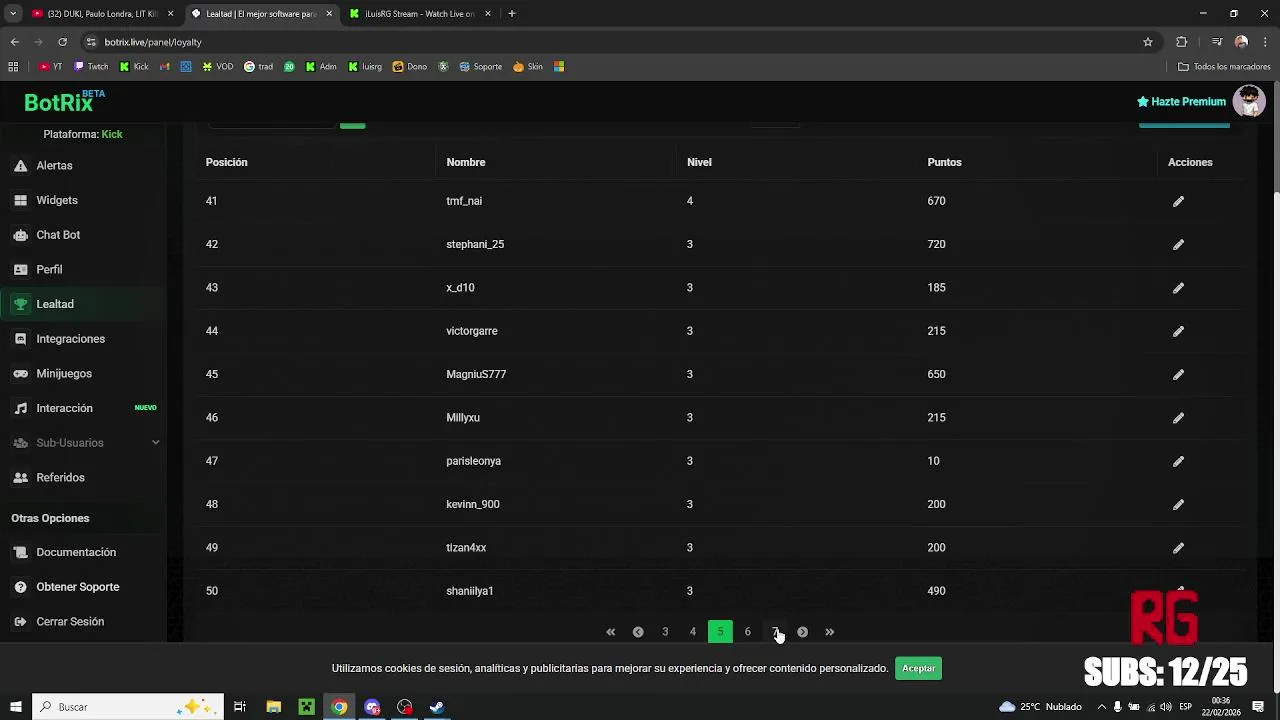Bookmark this page with star icon

[x=1148, y=42]
